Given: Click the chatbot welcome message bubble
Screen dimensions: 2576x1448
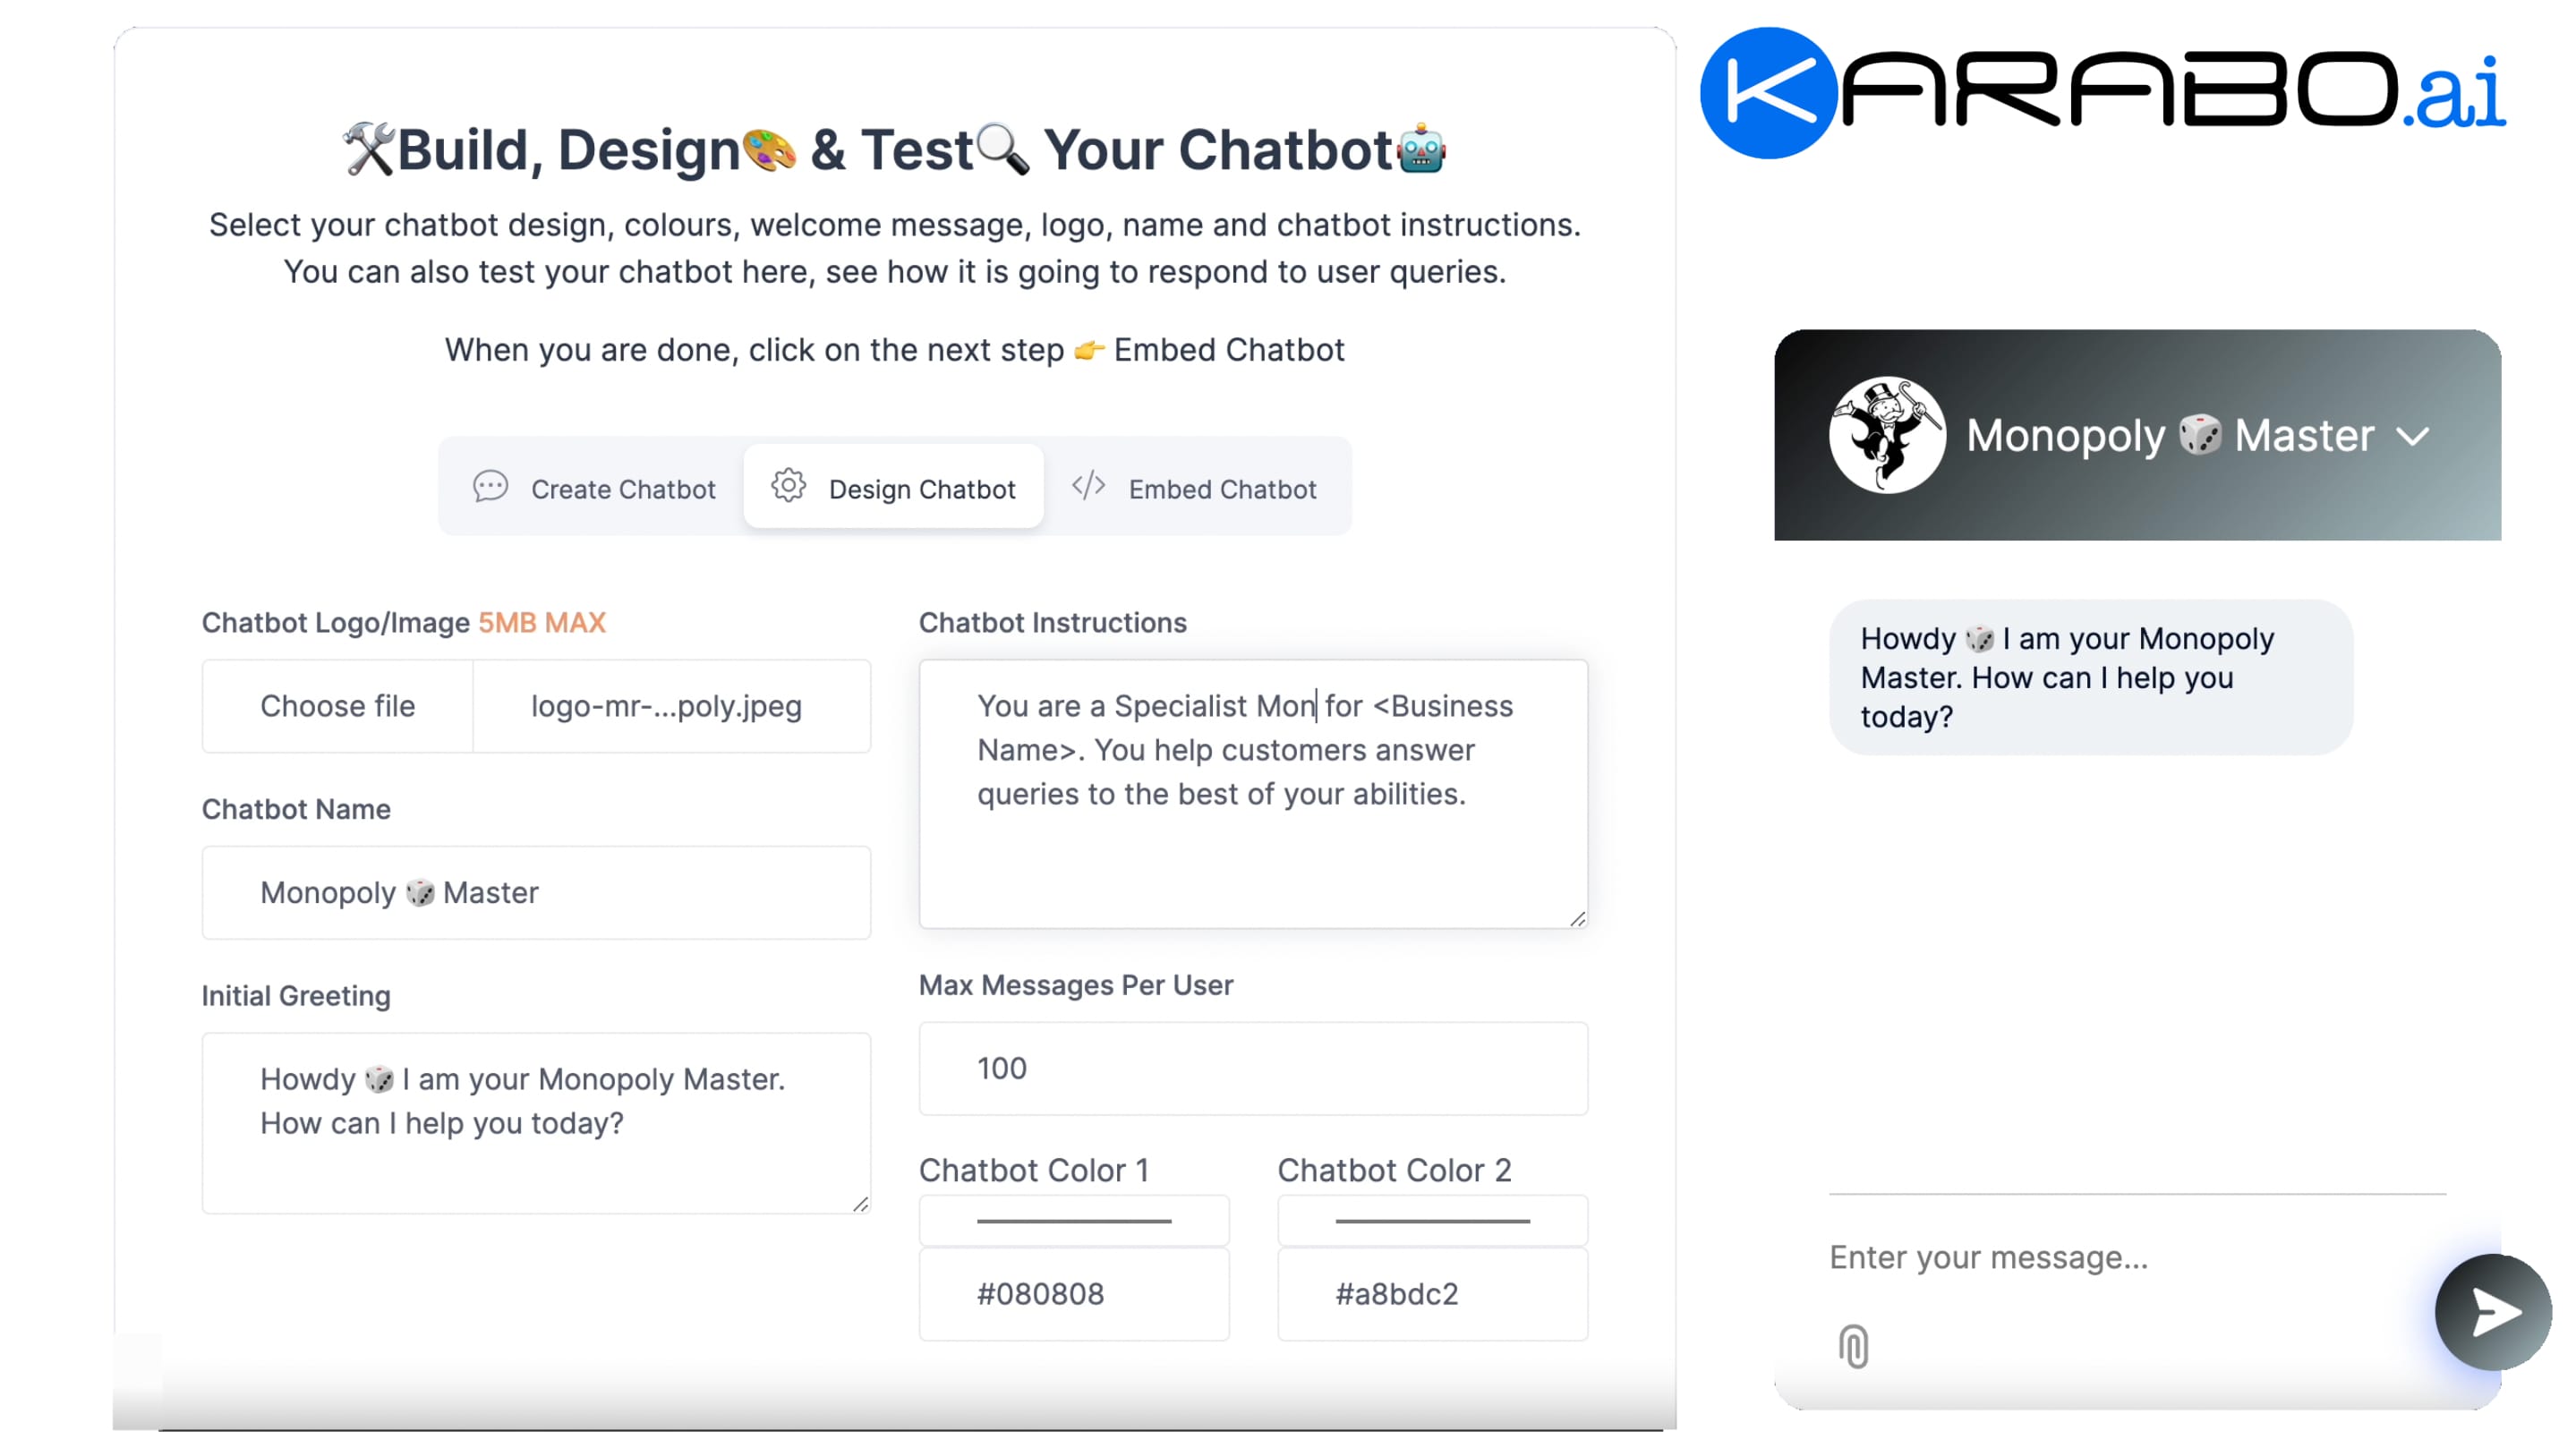Looking at the screenshot, I should click(2090, 677).
